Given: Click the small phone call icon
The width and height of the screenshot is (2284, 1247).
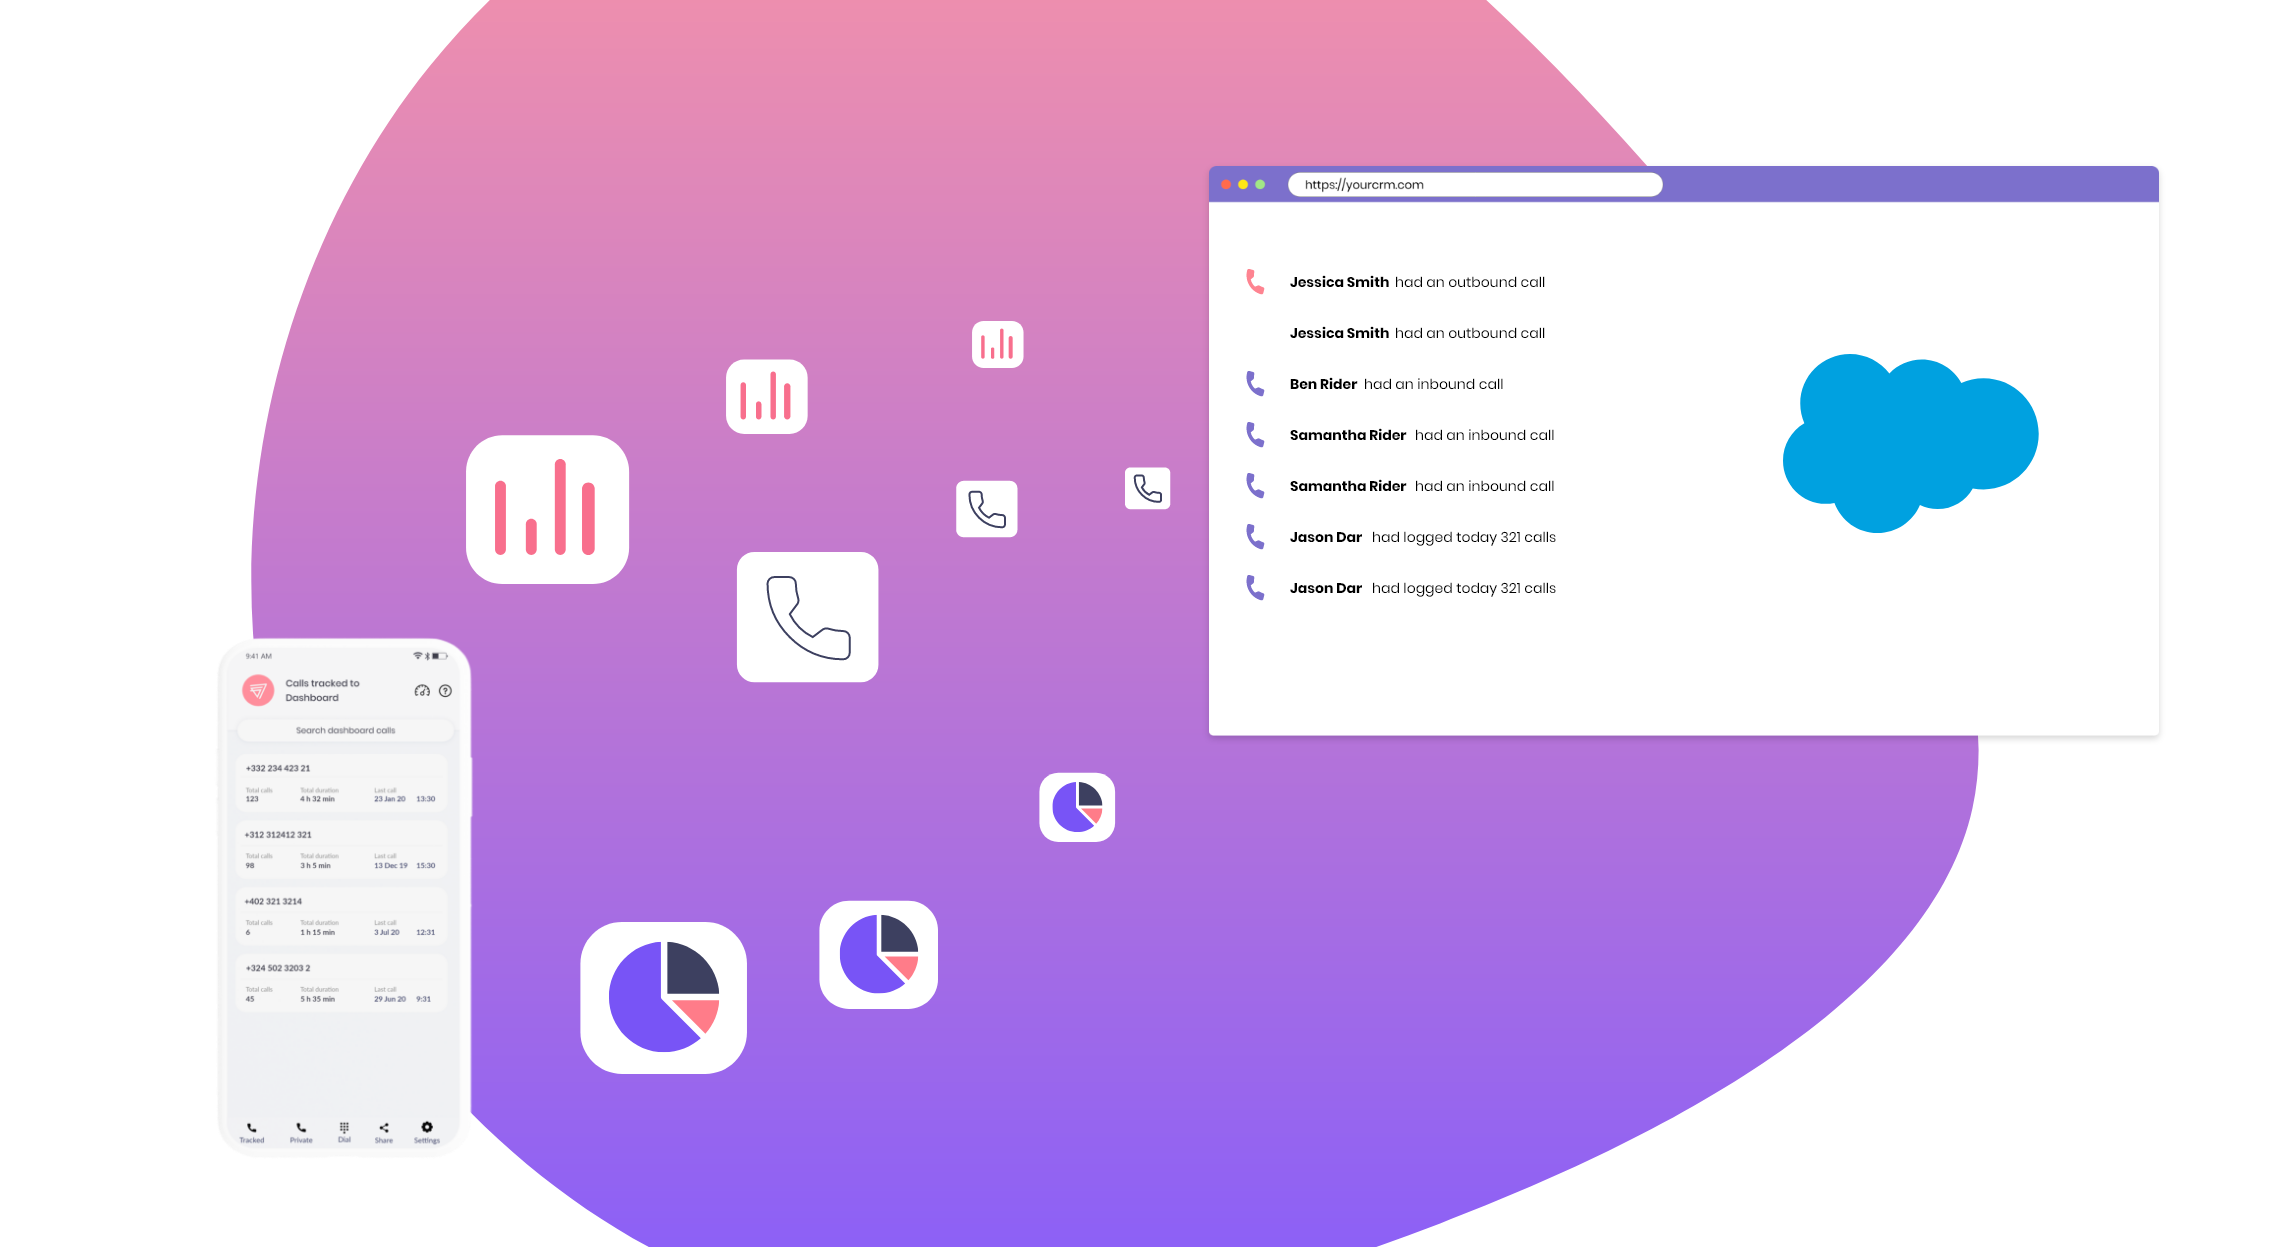Looking at the screenshot, I should [x=1147, y=488].
